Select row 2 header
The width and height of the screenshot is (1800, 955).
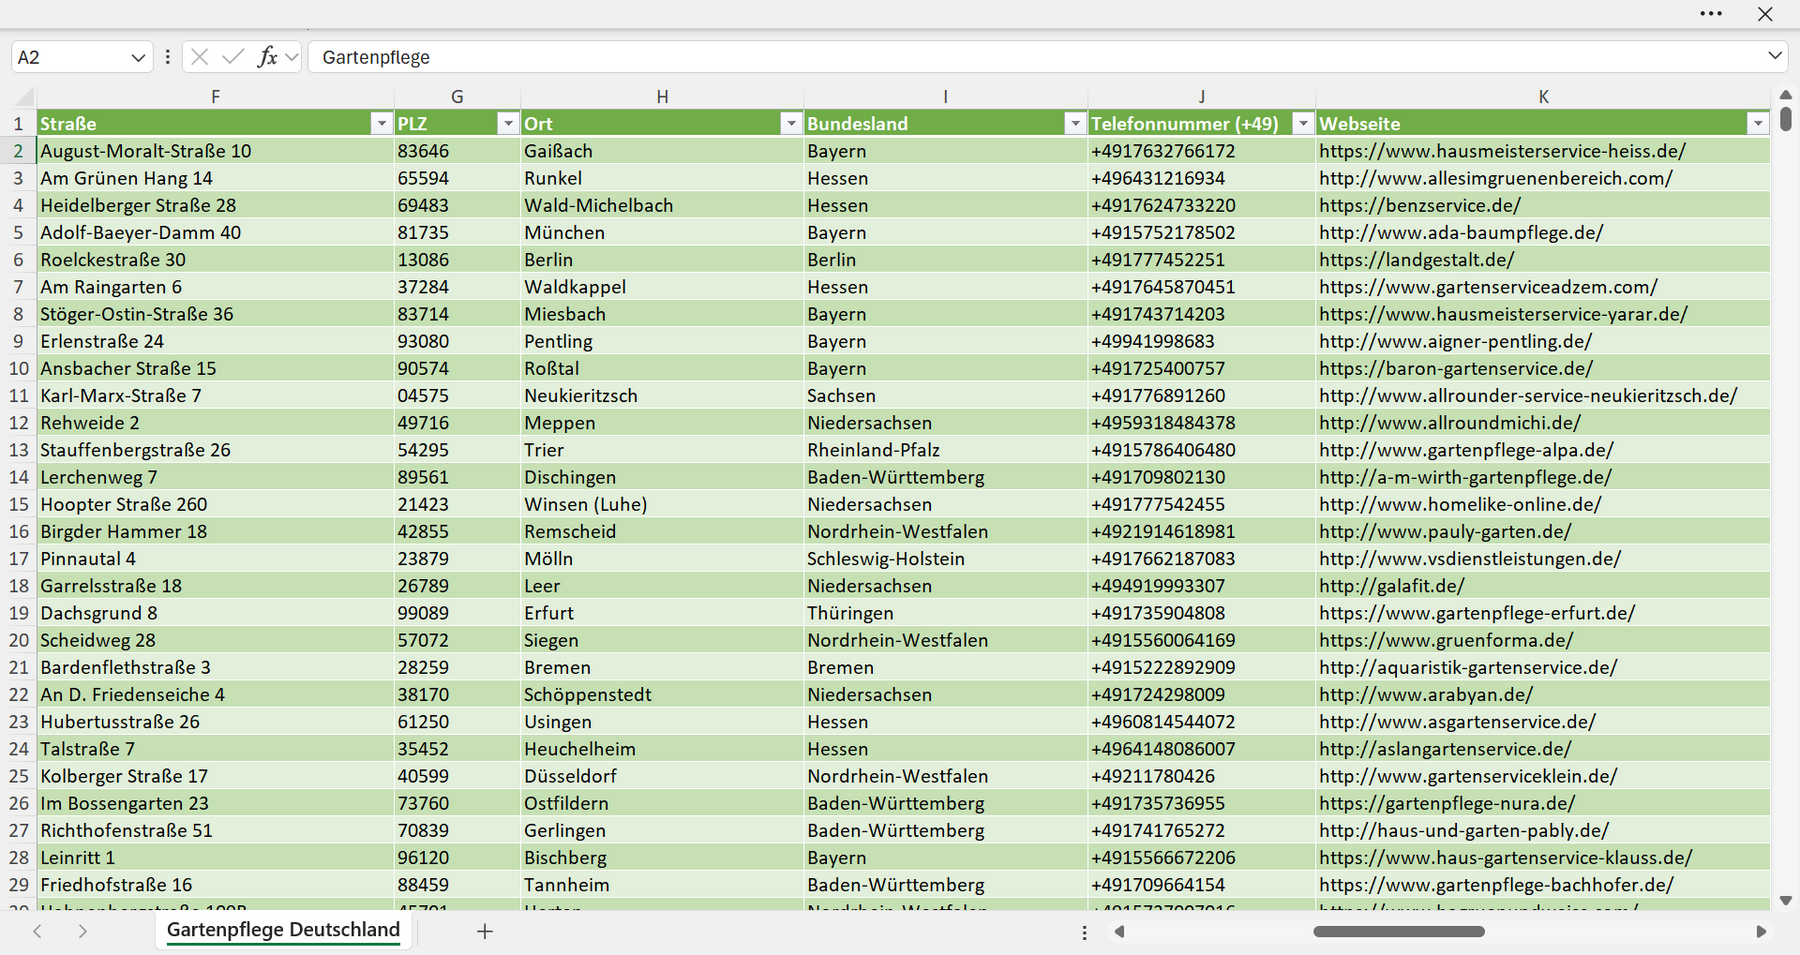[18, 151]
